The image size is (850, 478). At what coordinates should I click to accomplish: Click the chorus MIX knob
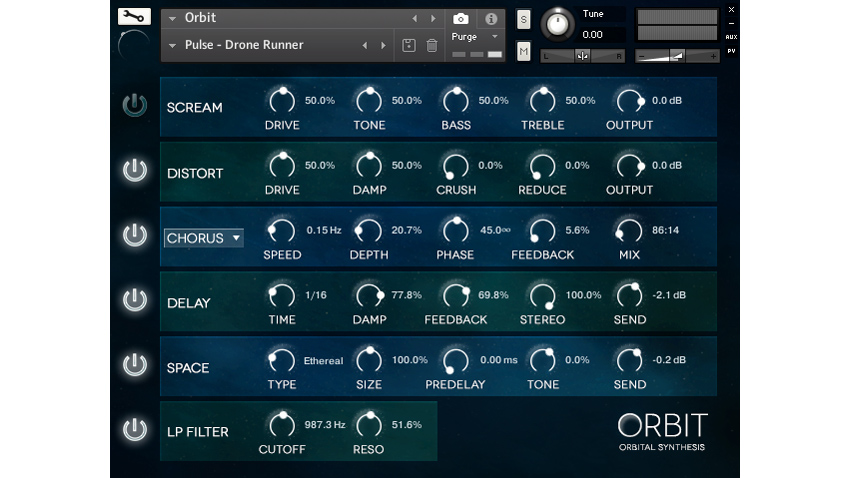[x=629, y=231]
